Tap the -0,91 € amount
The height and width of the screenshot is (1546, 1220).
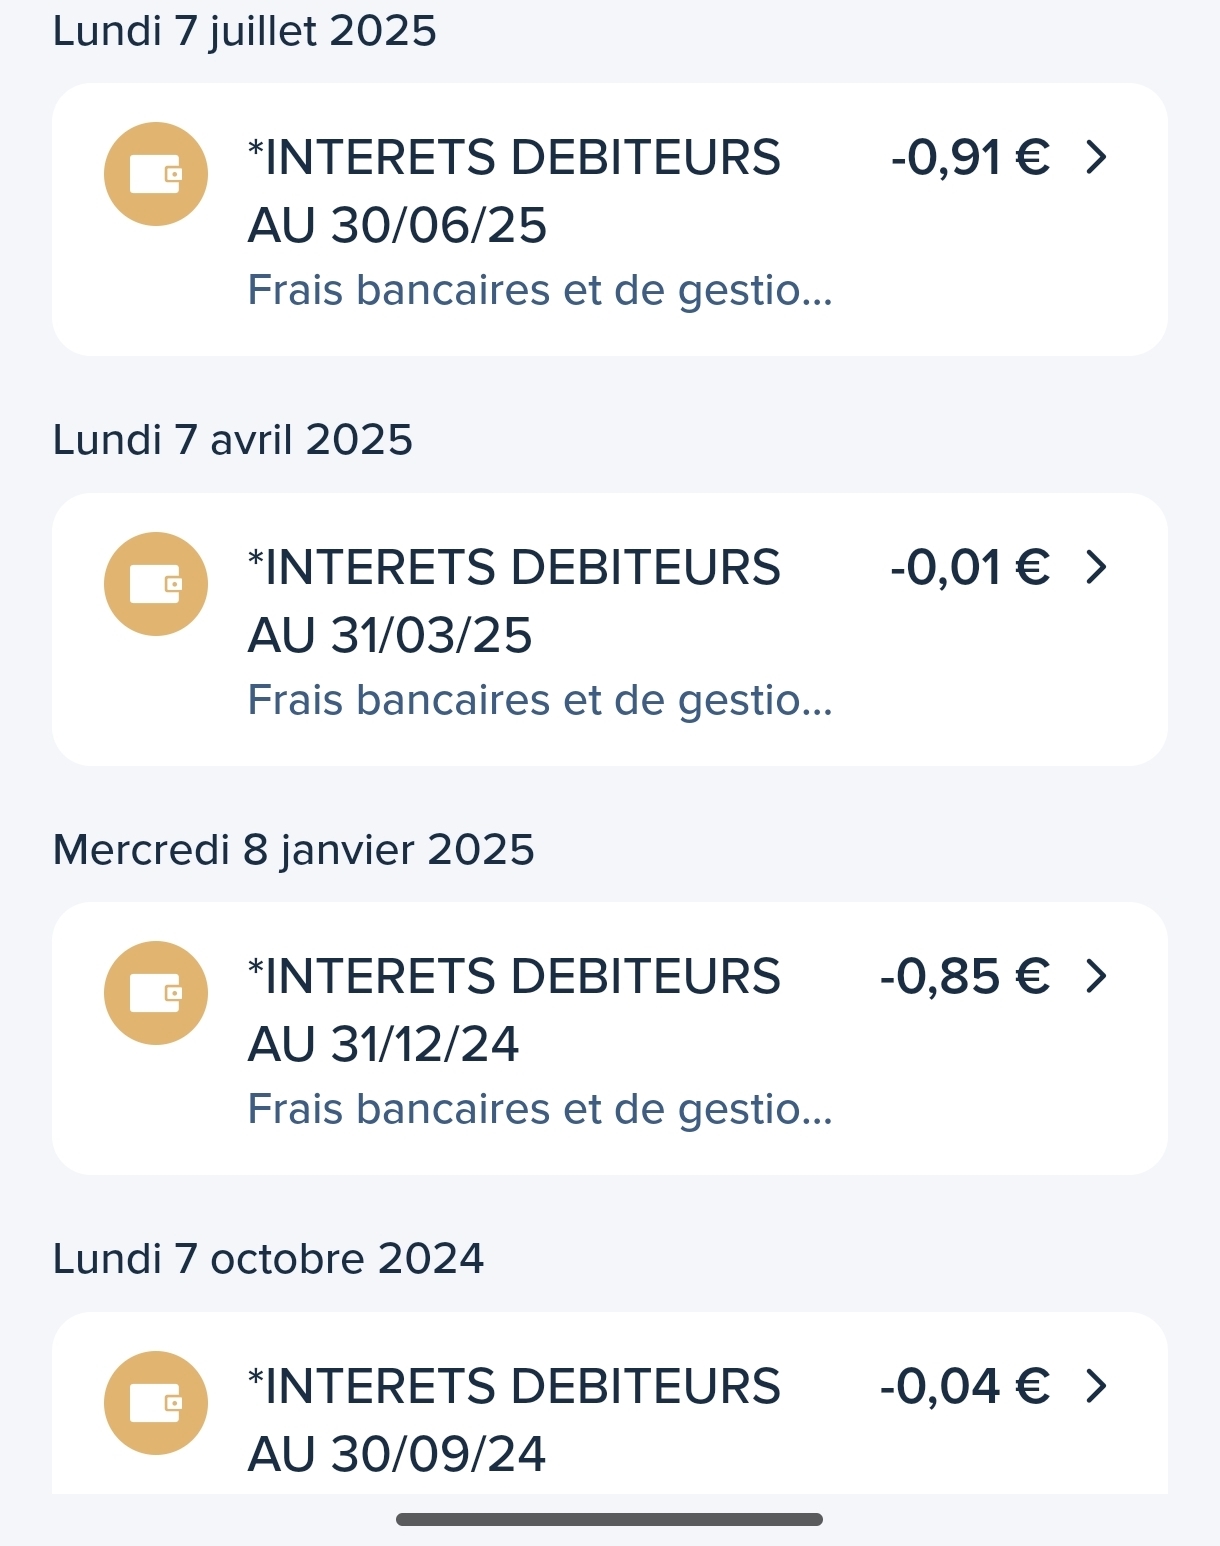click(x=970, y=158)
